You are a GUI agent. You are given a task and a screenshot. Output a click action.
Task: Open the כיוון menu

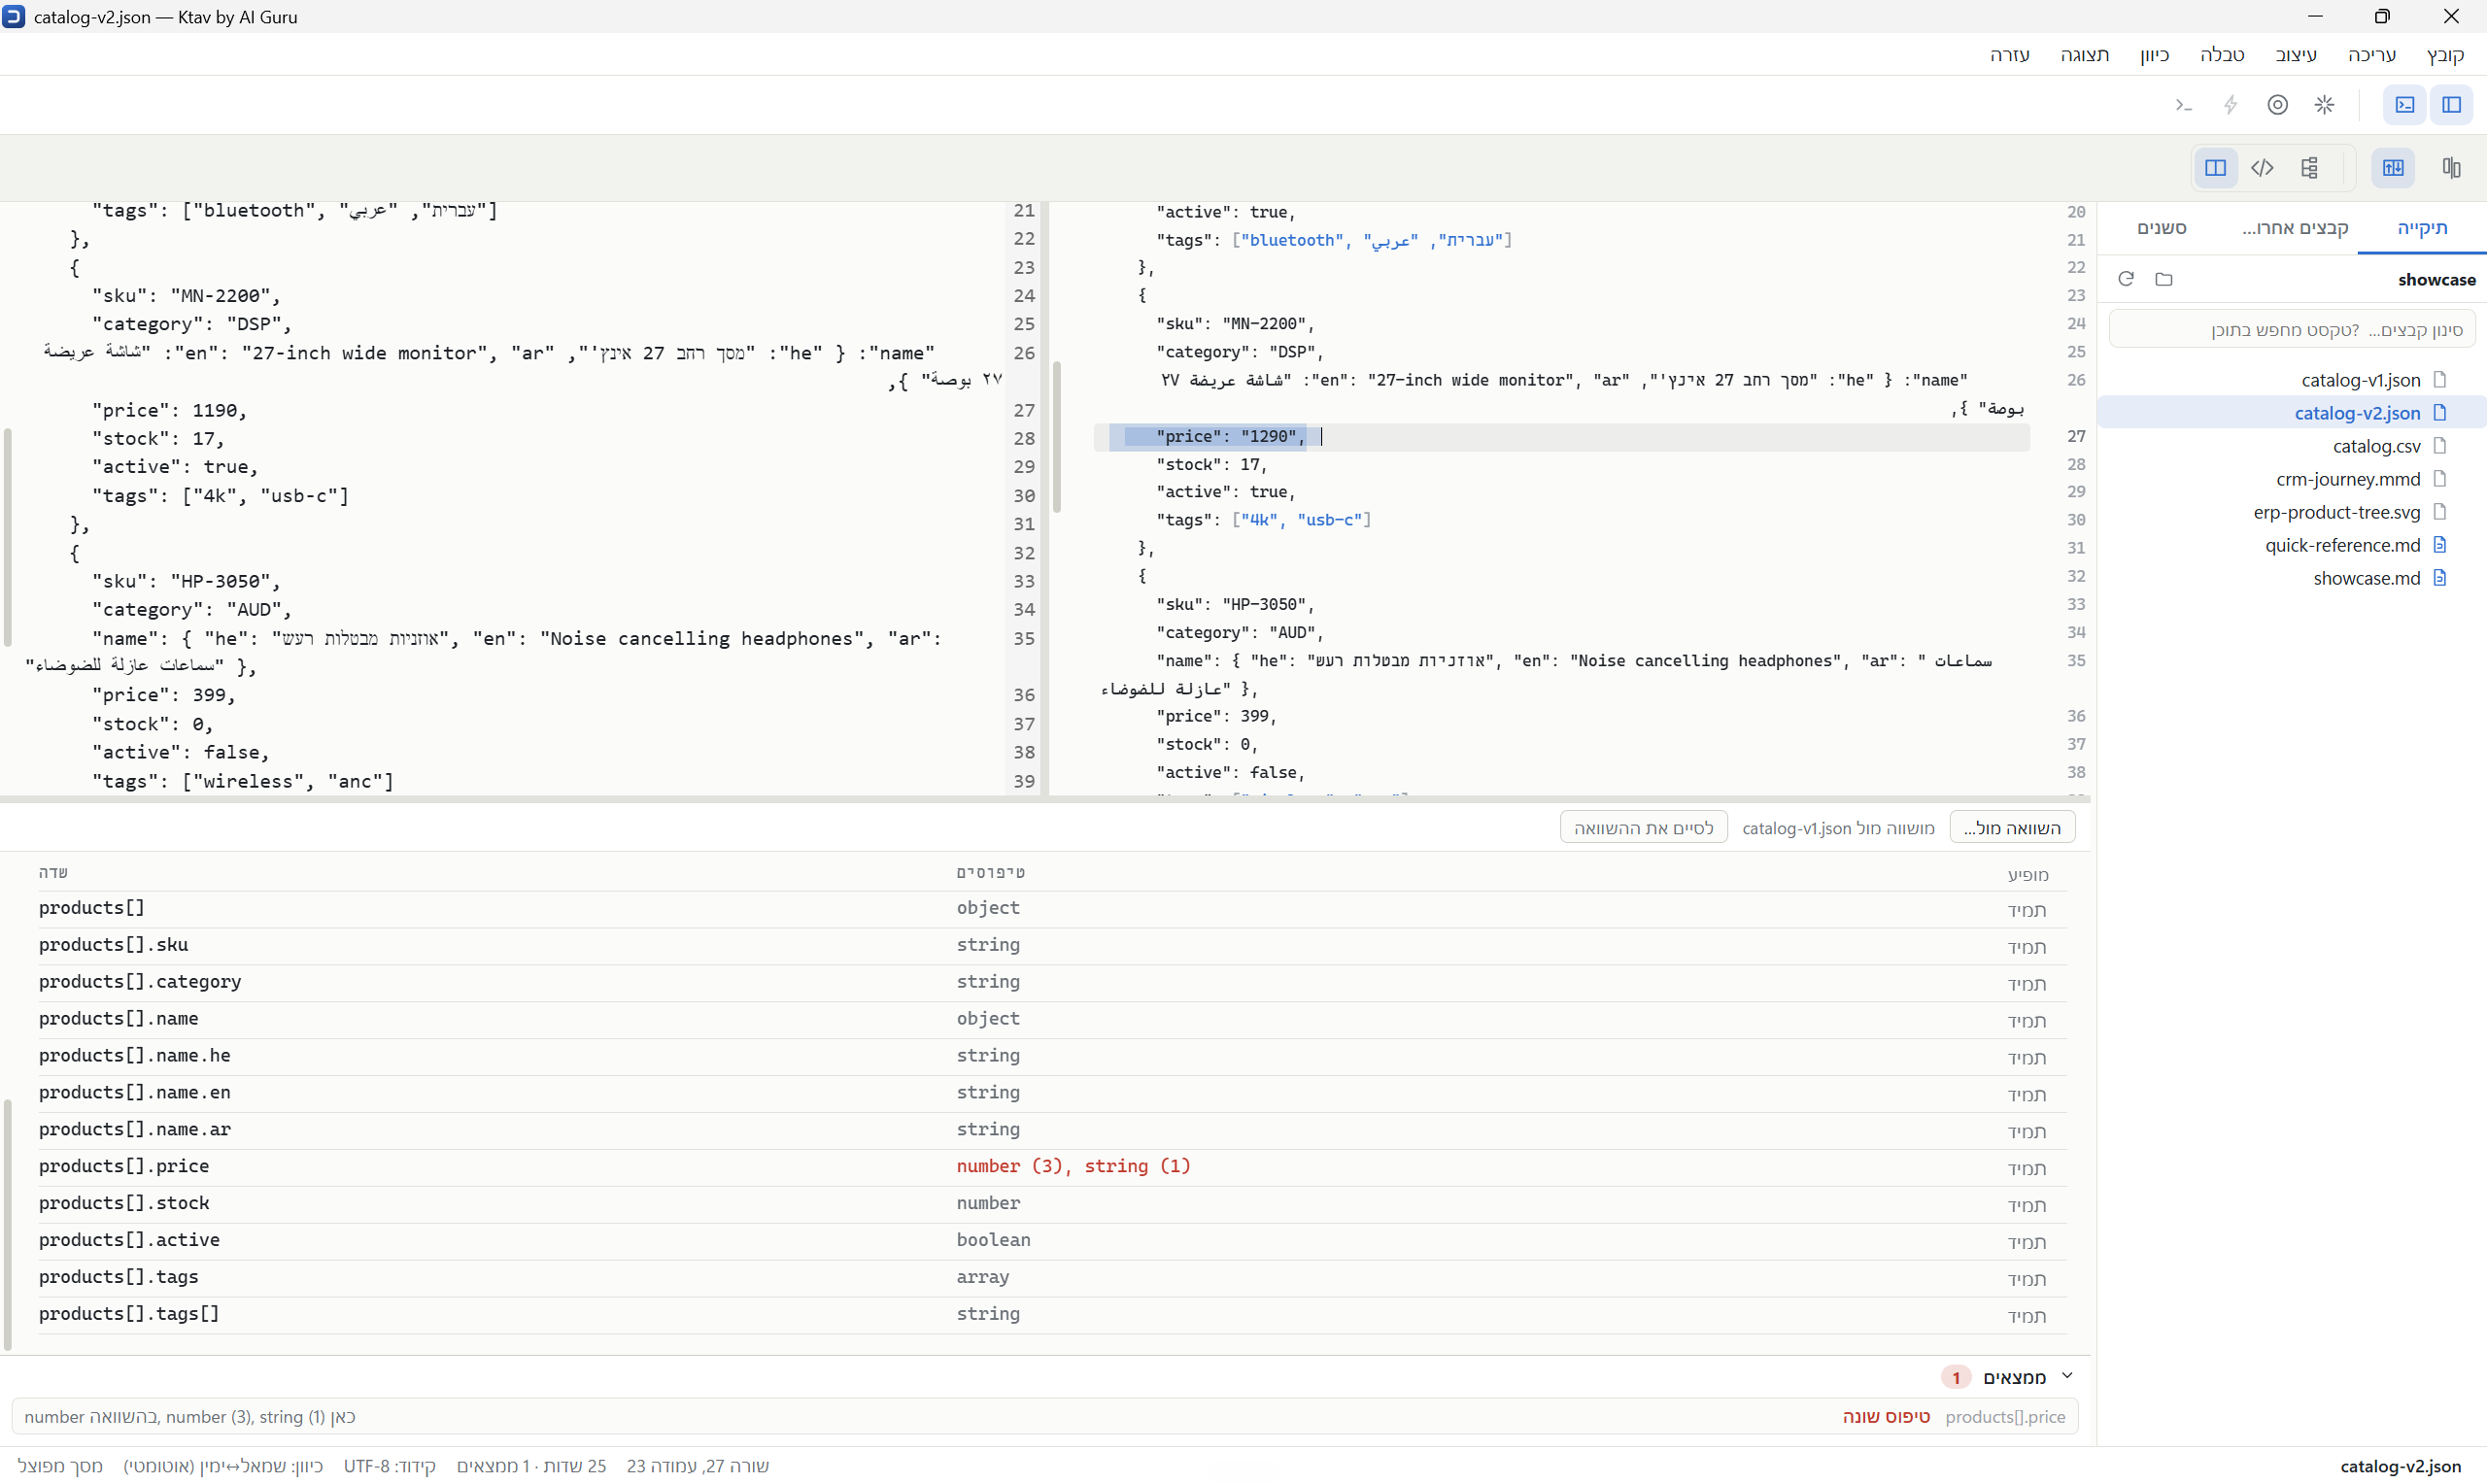pos(2155,55)
